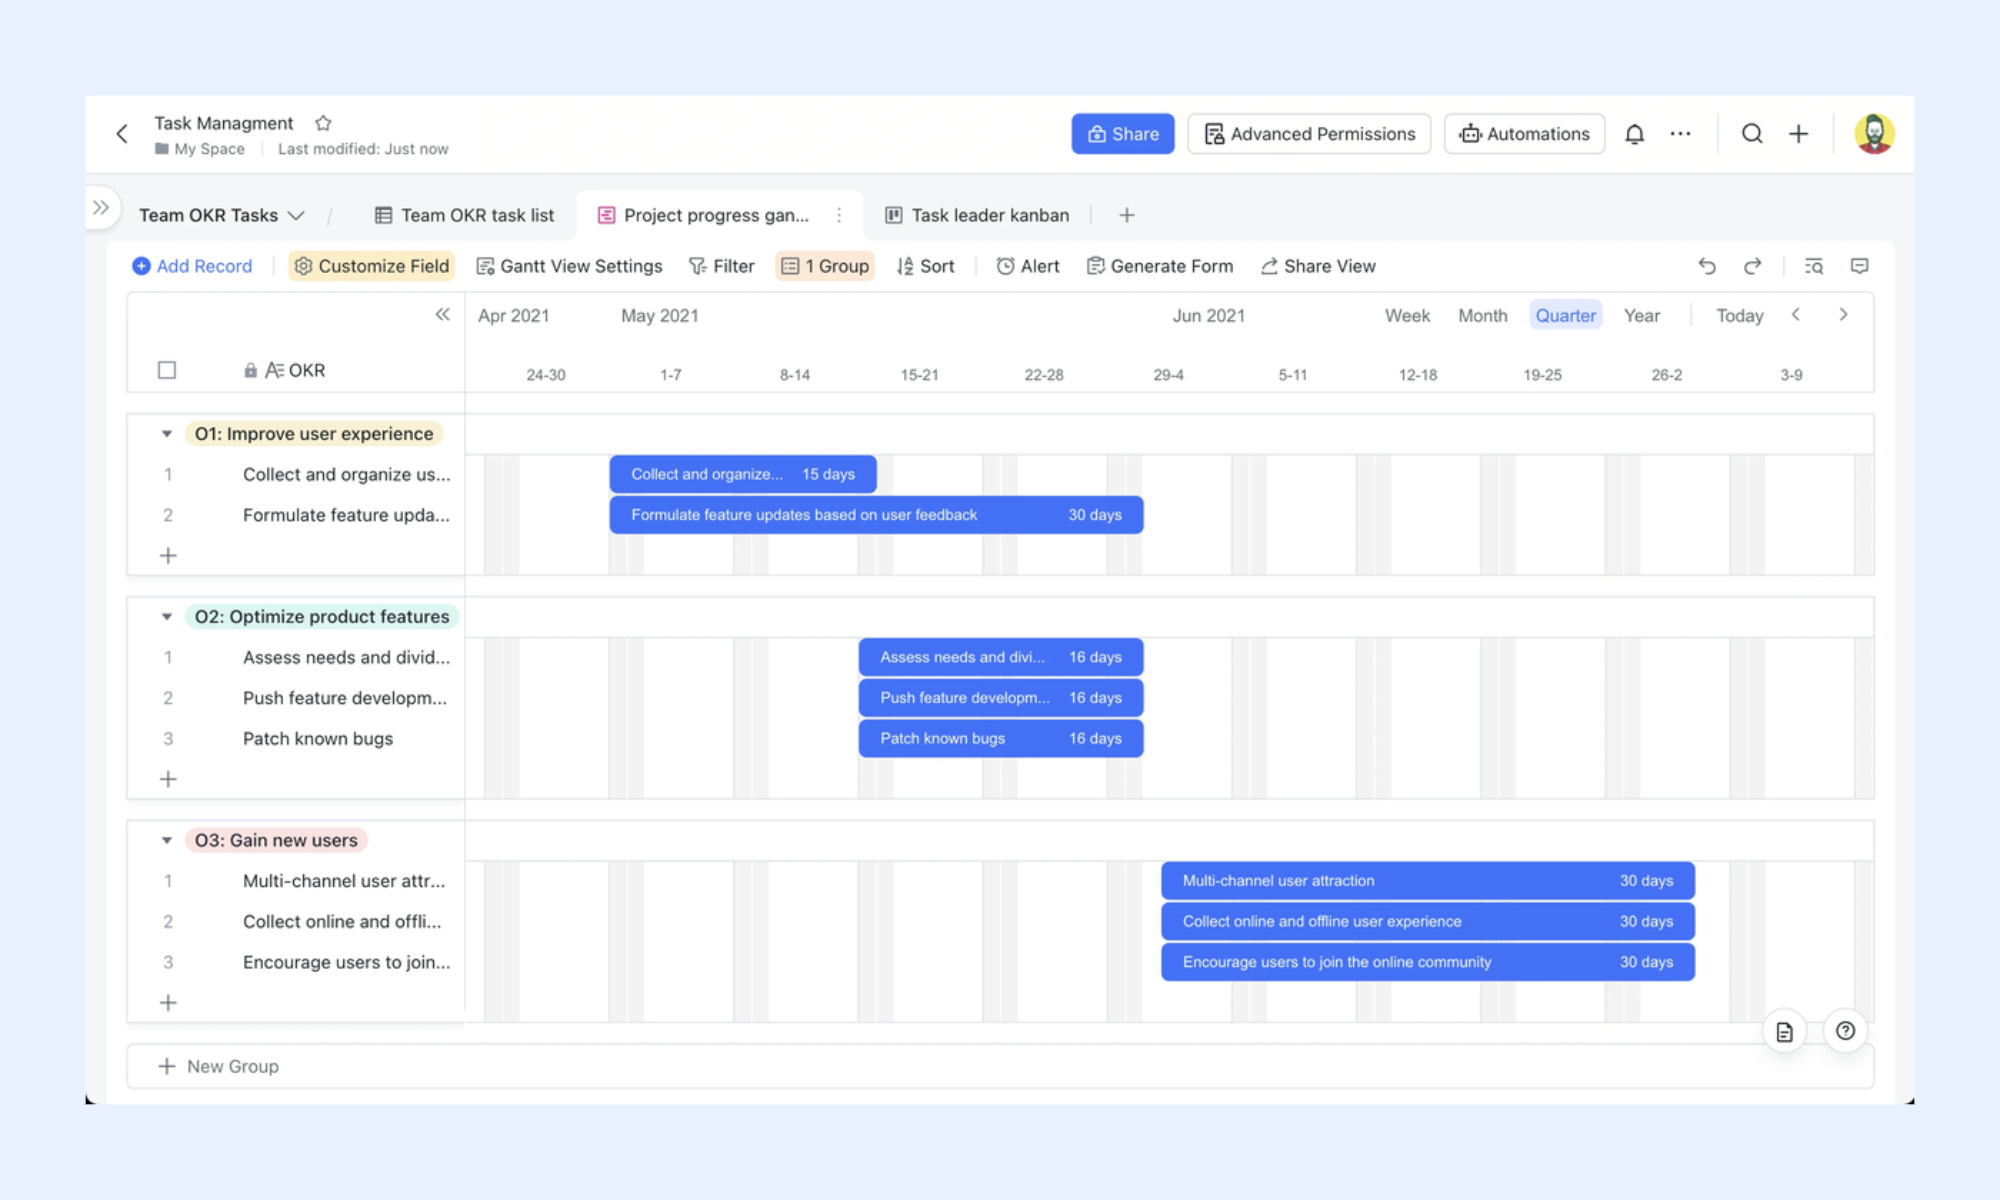The width and height of the screenshot is (2000, 1200).
Task: Open Automations
Action: pos(1524,134)
